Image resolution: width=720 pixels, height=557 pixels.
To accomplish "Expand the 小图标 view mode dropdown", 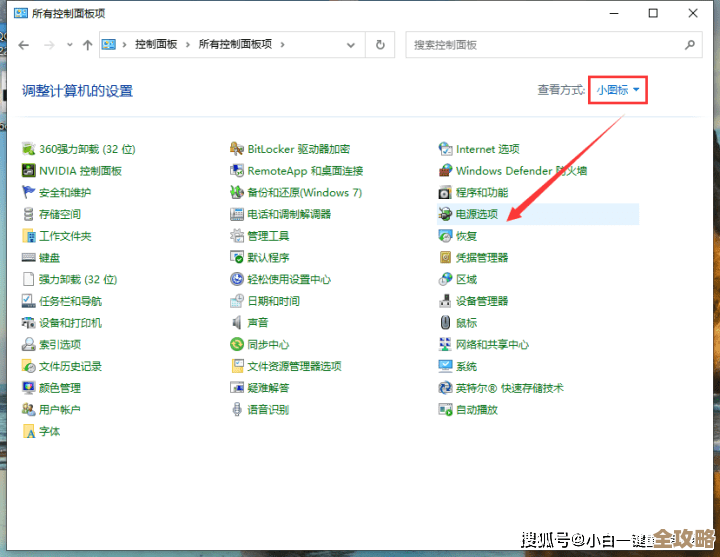I will pyautogui.click(x=618, y=90).
